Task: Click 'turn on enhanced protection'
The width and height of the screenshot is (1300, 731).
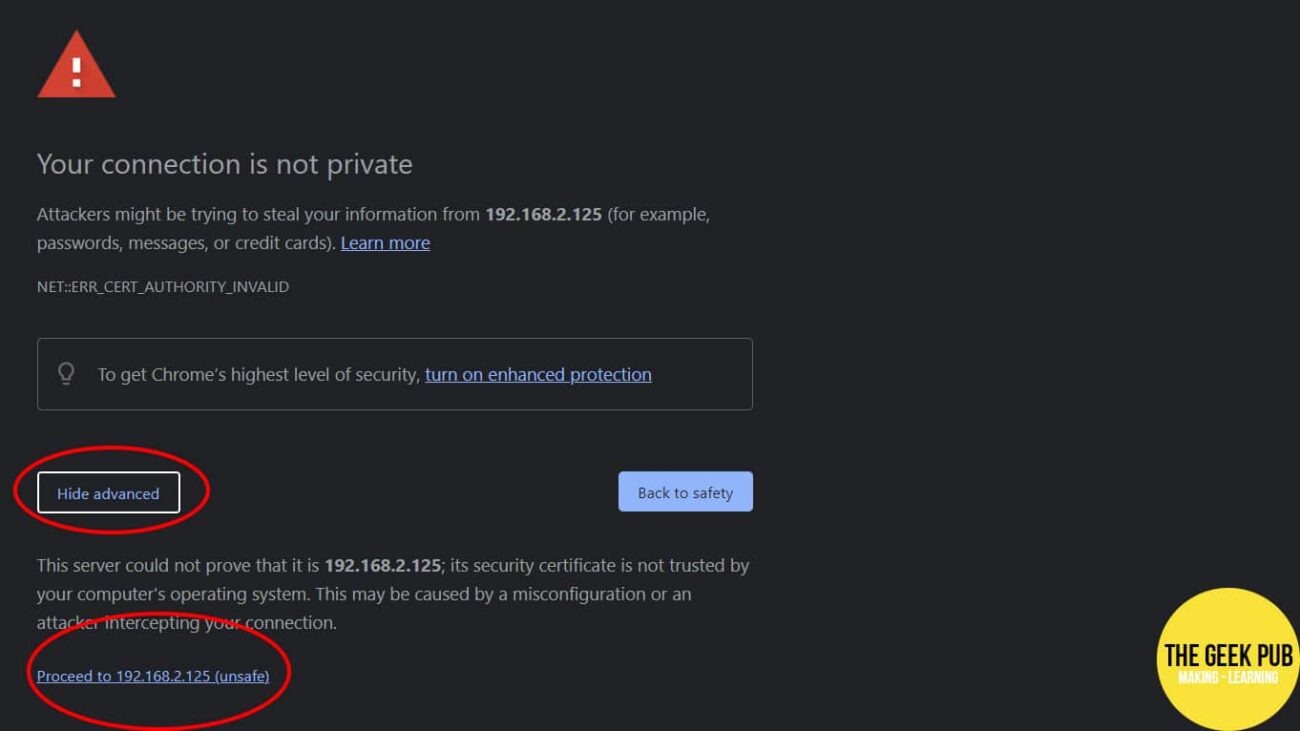Action: (x=537, y=374)
